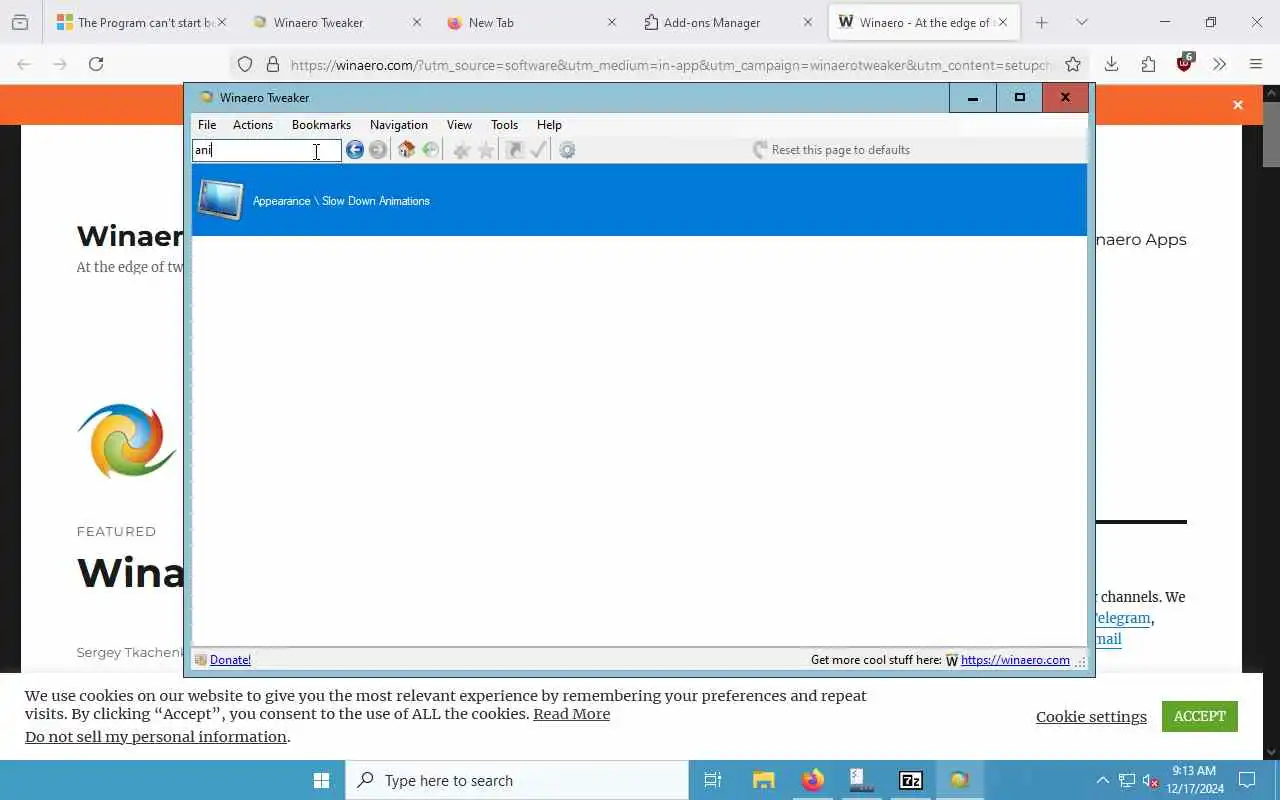Open the Help menu
The width and height of the screenshot is (1280, 800).
pos(549,125)
